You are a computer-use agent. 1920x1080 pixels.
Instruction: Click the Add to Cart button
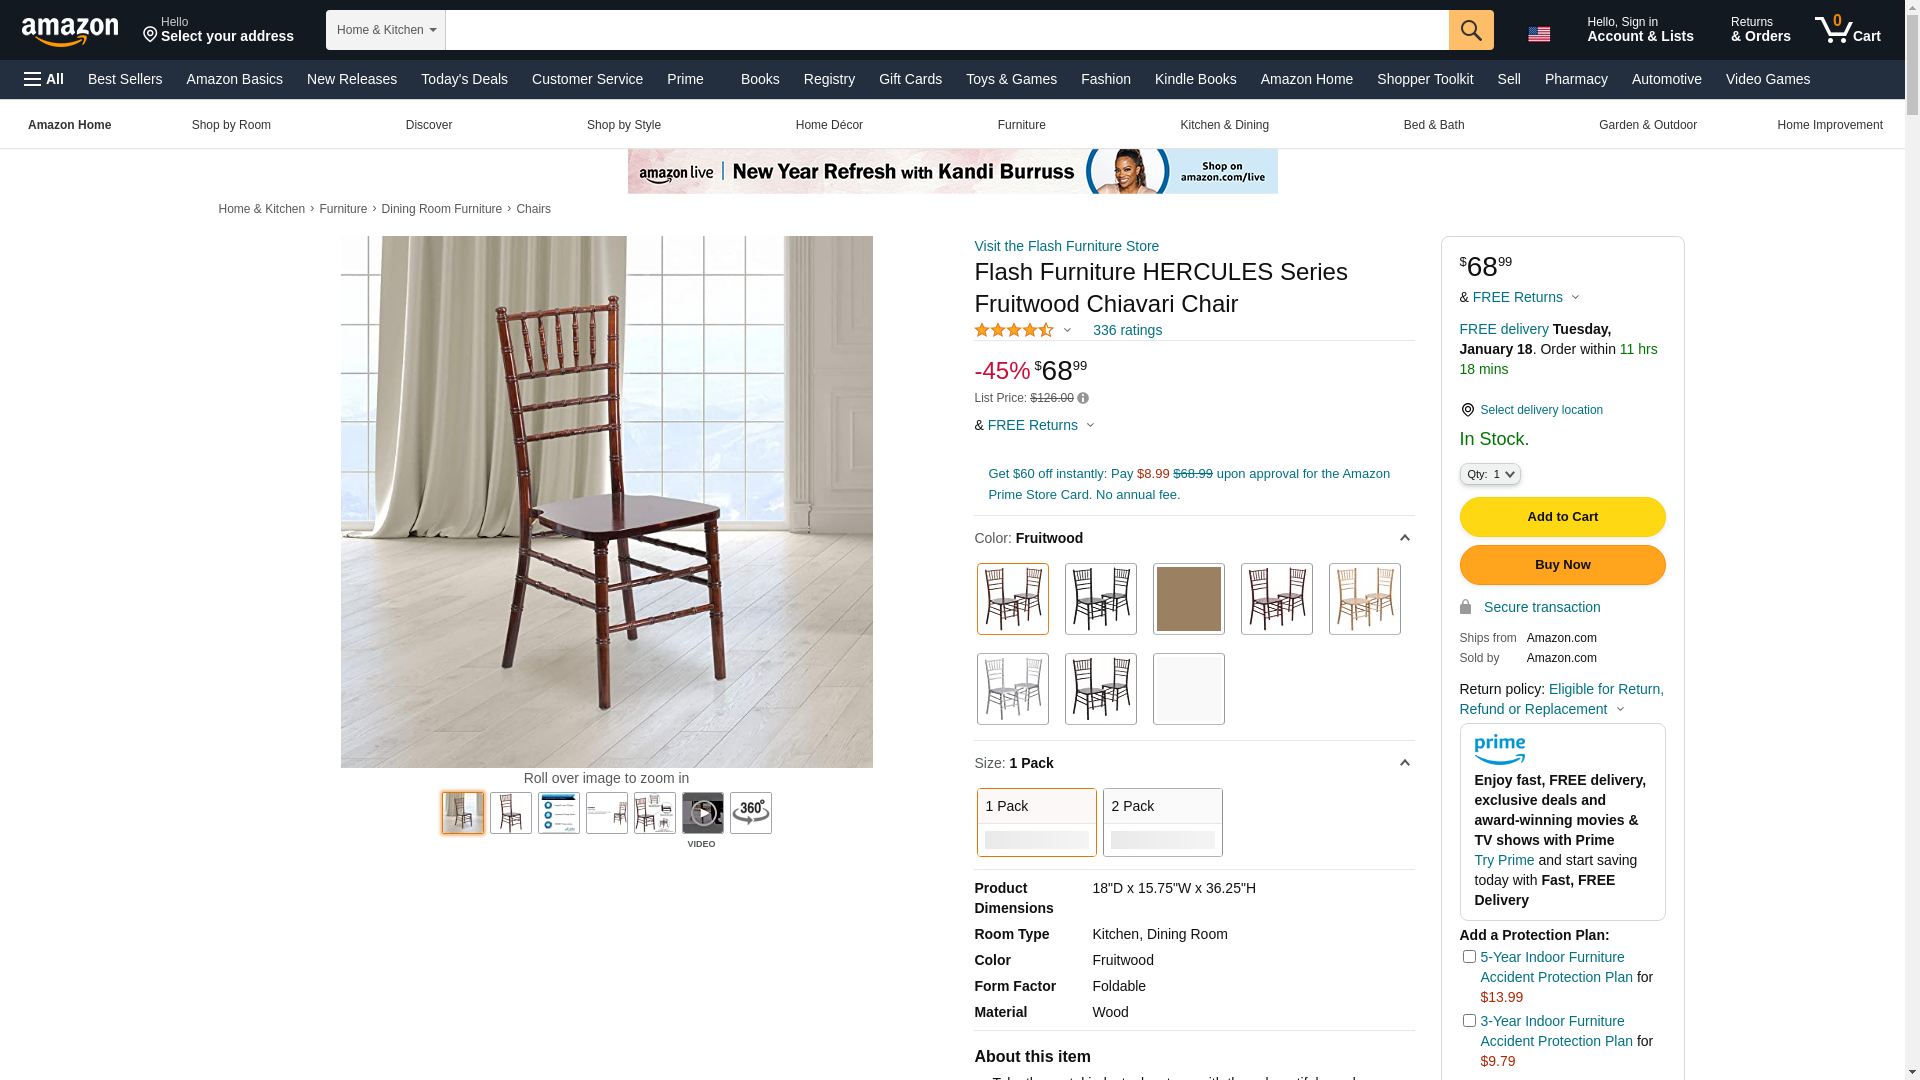pyautogui.click(x=1563, y=517)
